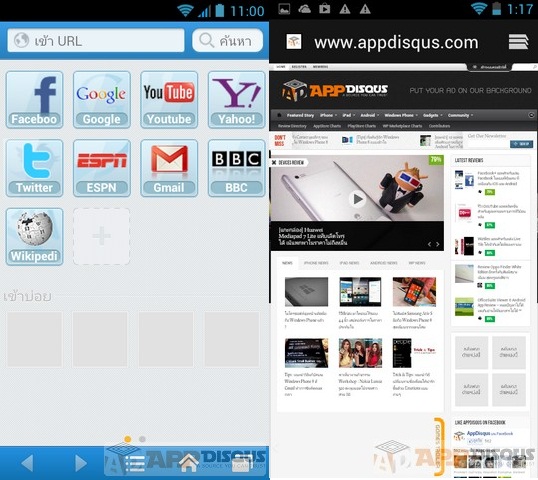Play the featured Huawei Mediapad video

(357, 199)
